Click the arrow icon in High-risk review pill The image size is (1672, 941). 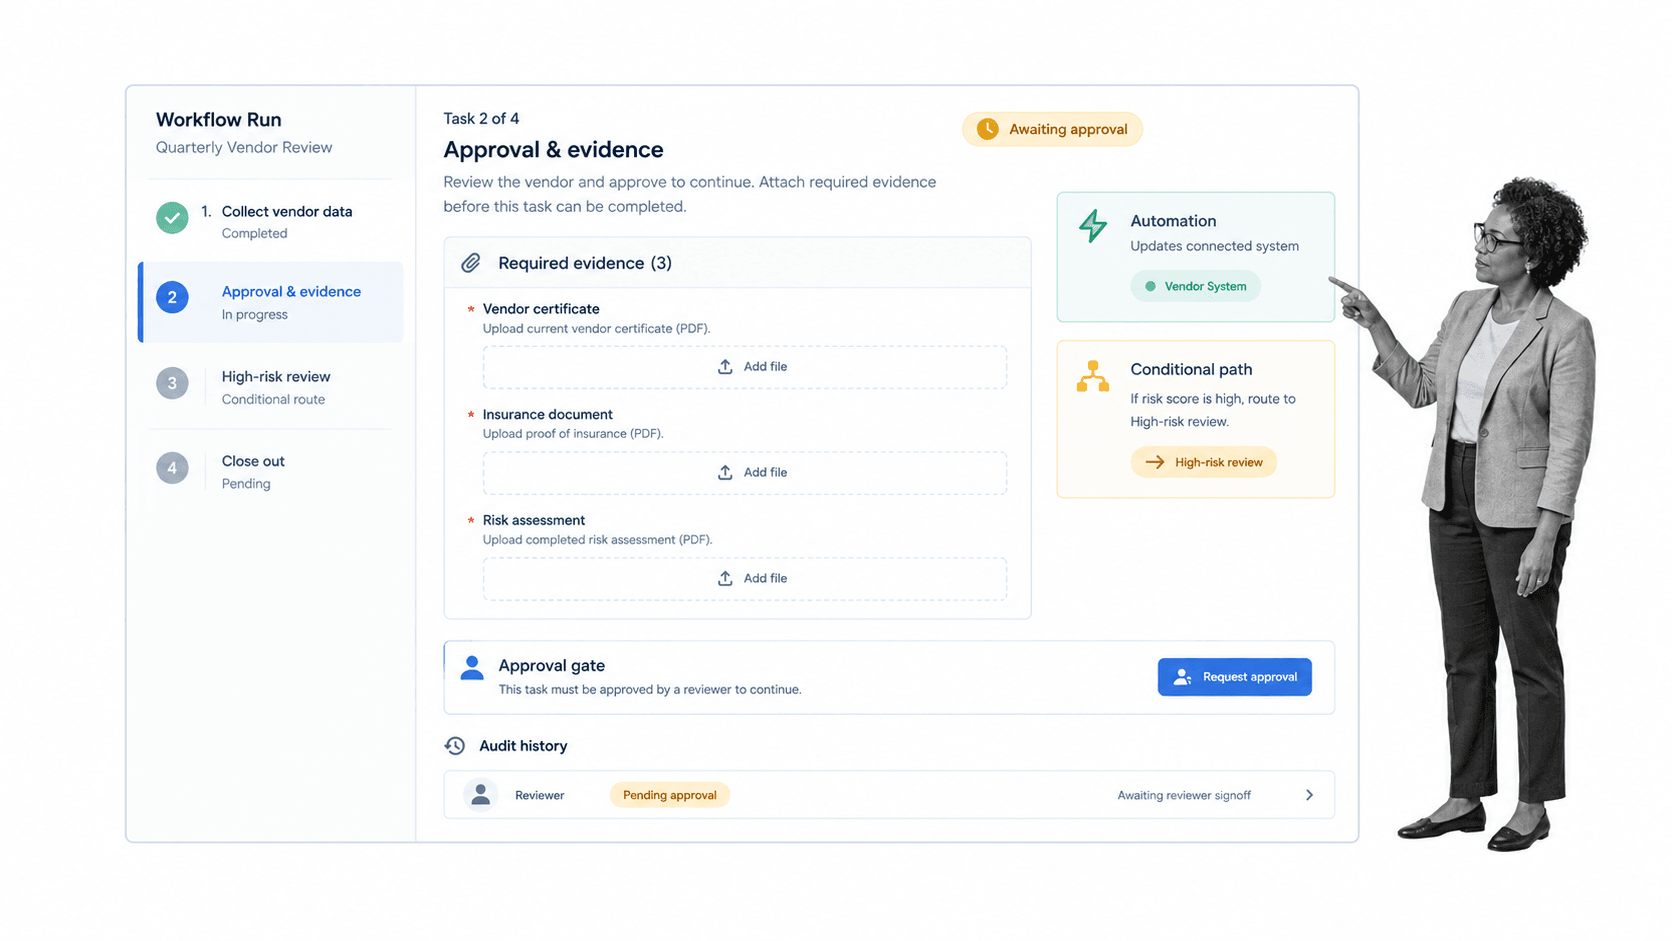click(x=1155, y=462)
